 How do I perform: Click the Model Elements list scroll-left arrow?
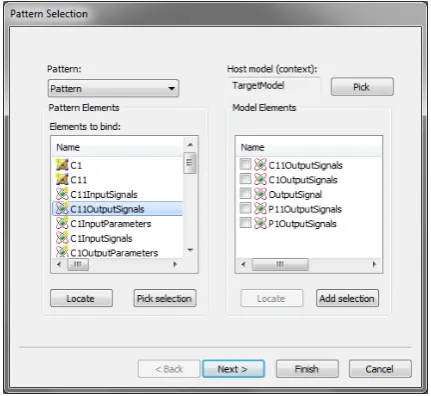pyautogui.click(x=243, y=265)
